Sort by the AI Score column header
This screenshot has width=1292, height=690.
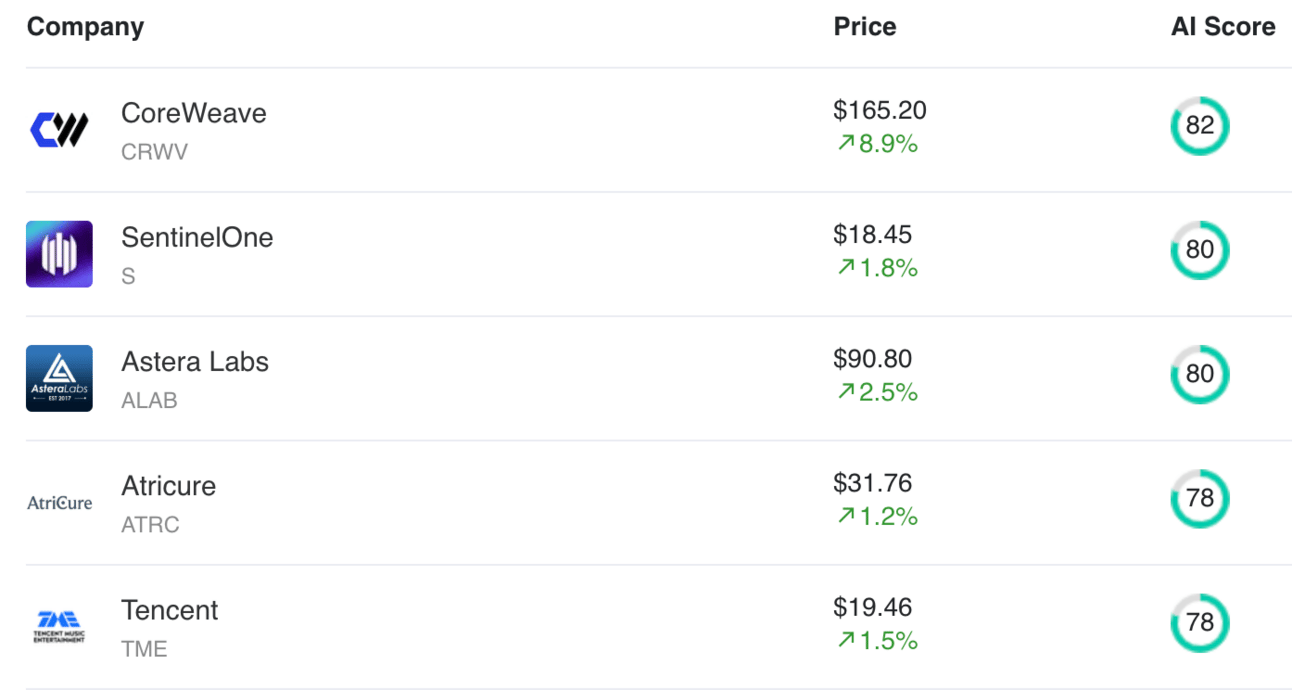click(1222, 27)
